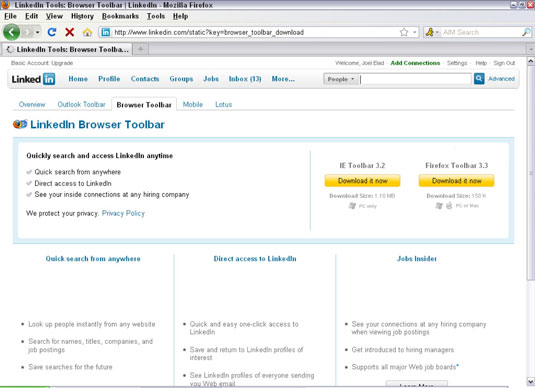Switch to the Lotus tab
This screenshot has height=388, width=535.
pos(223,104)
